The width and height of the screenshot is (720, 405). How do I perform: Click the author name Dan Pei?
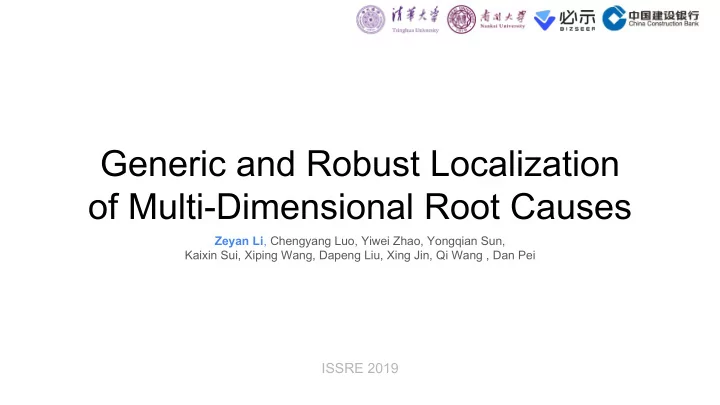coord(514,255)
